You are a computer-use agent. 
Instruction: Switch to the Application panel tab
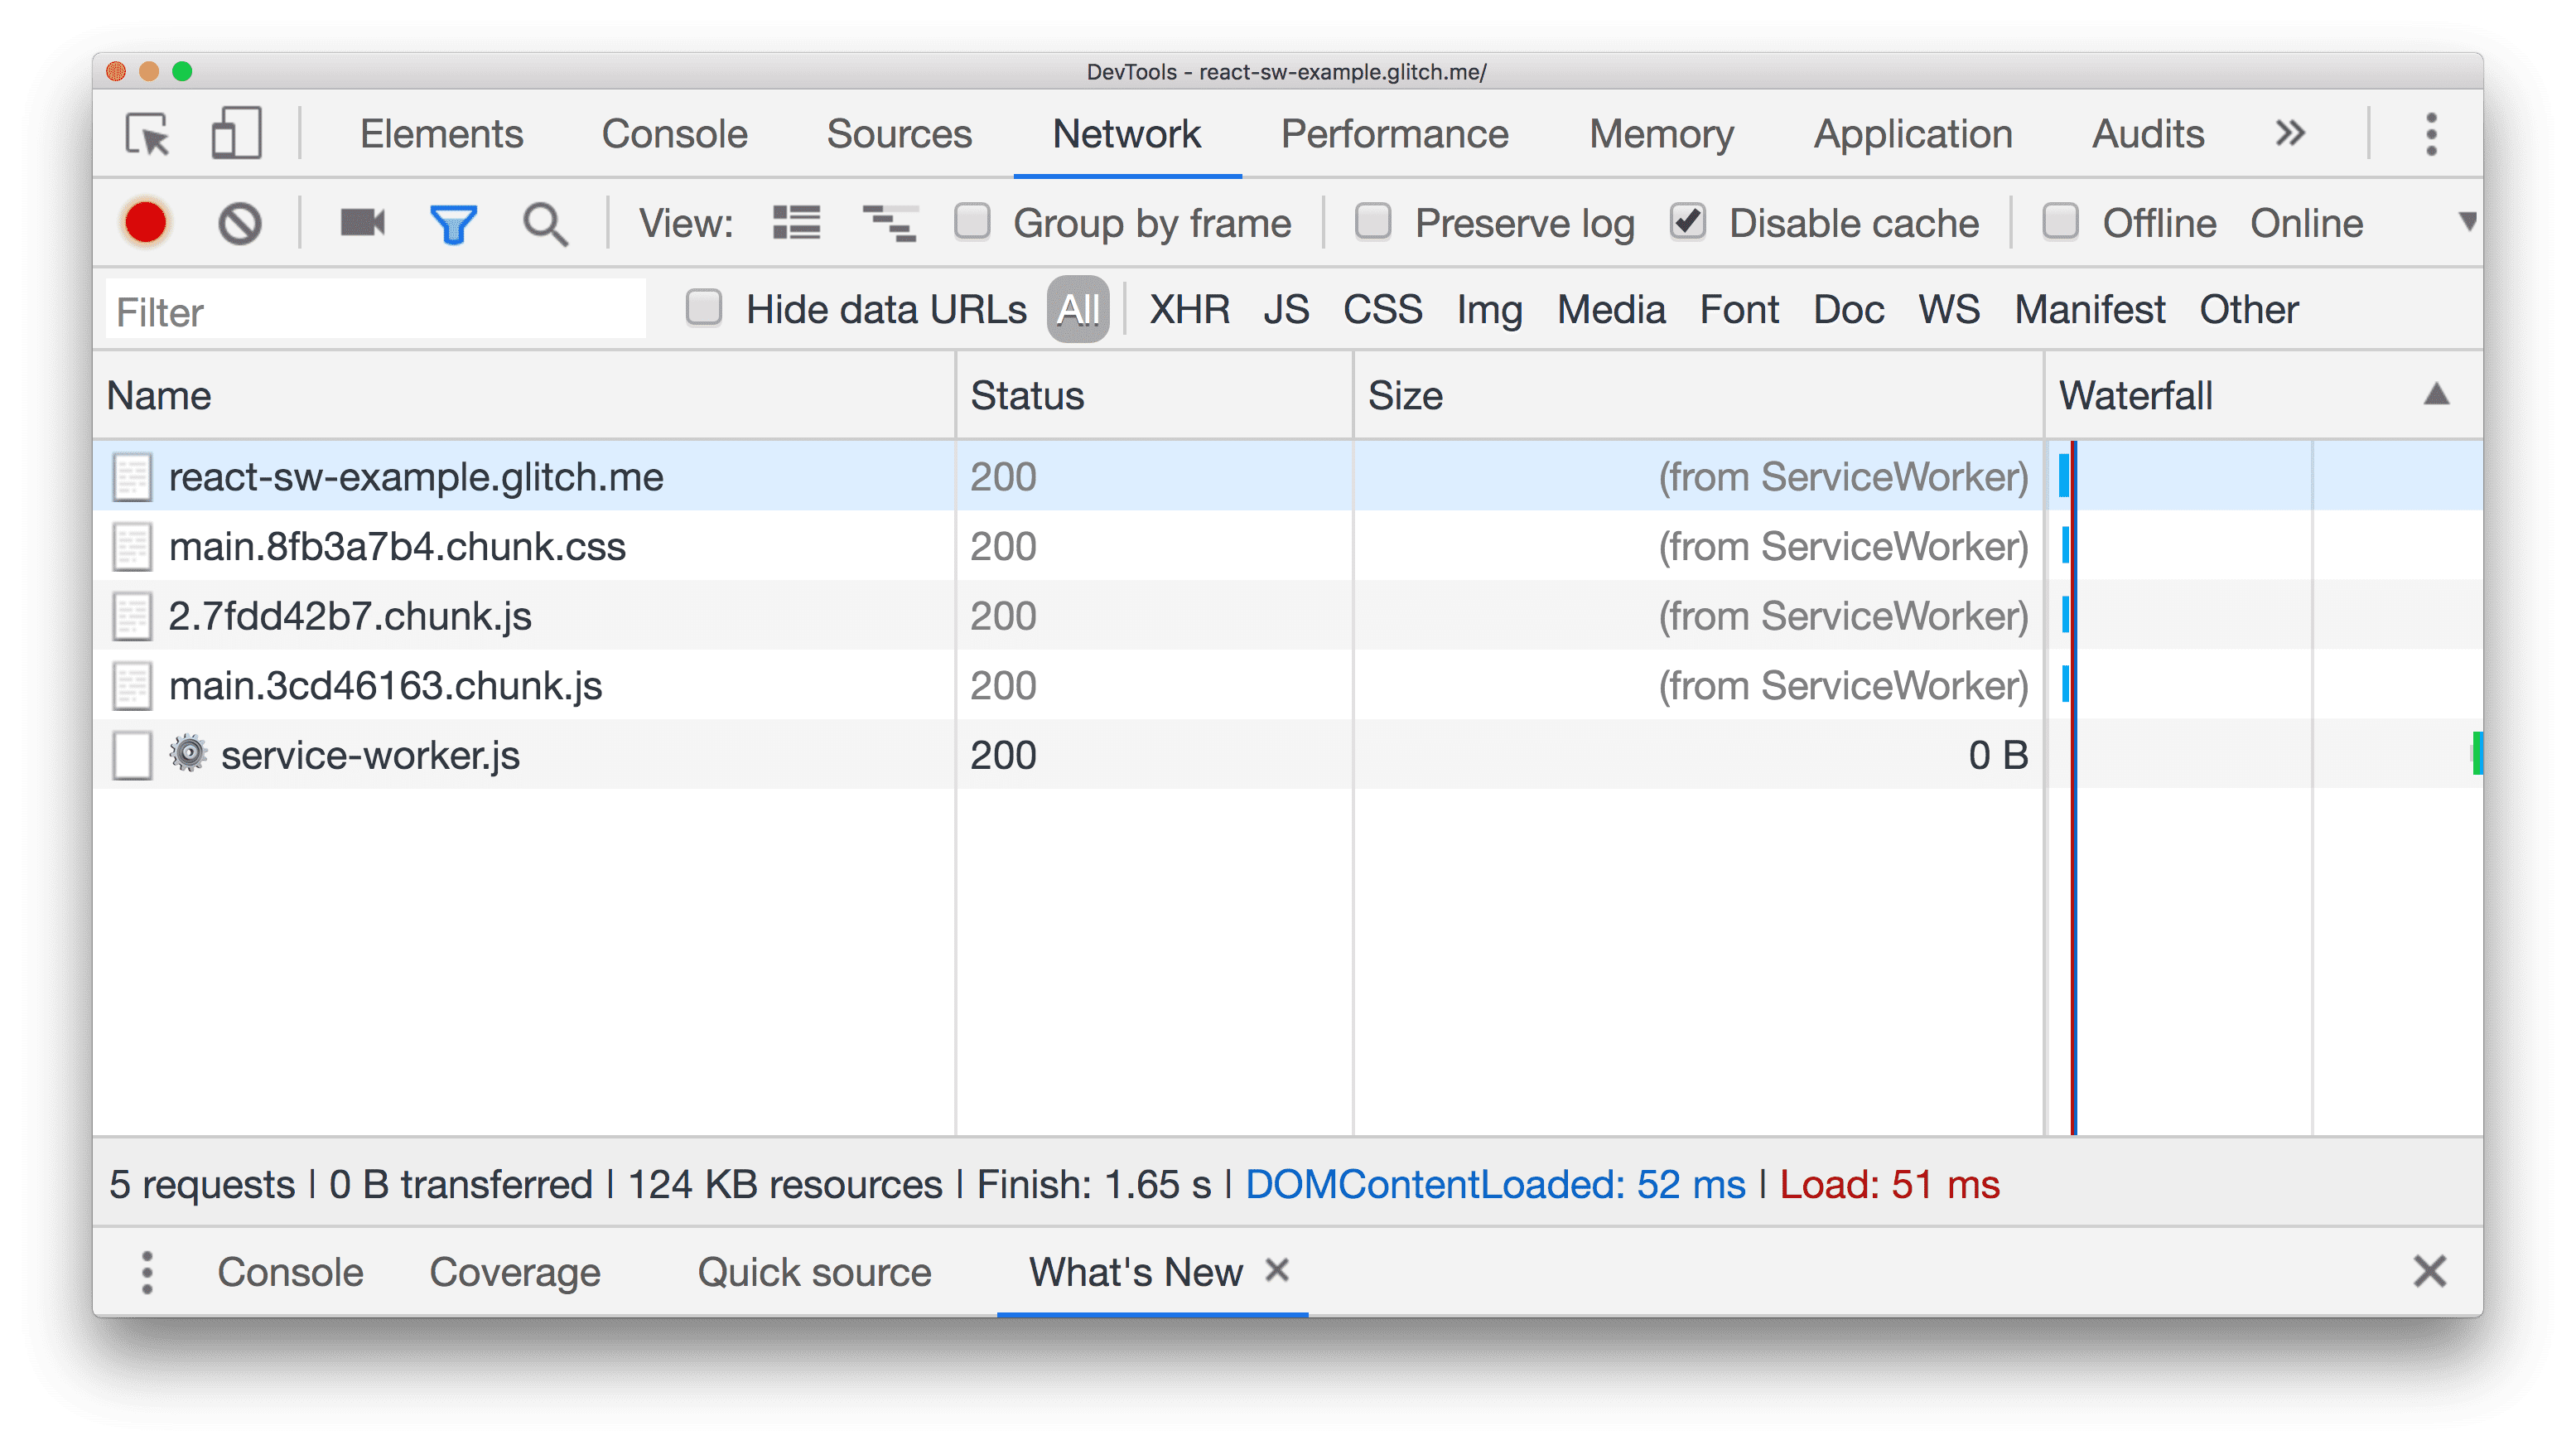click(x=1911, y=133)
